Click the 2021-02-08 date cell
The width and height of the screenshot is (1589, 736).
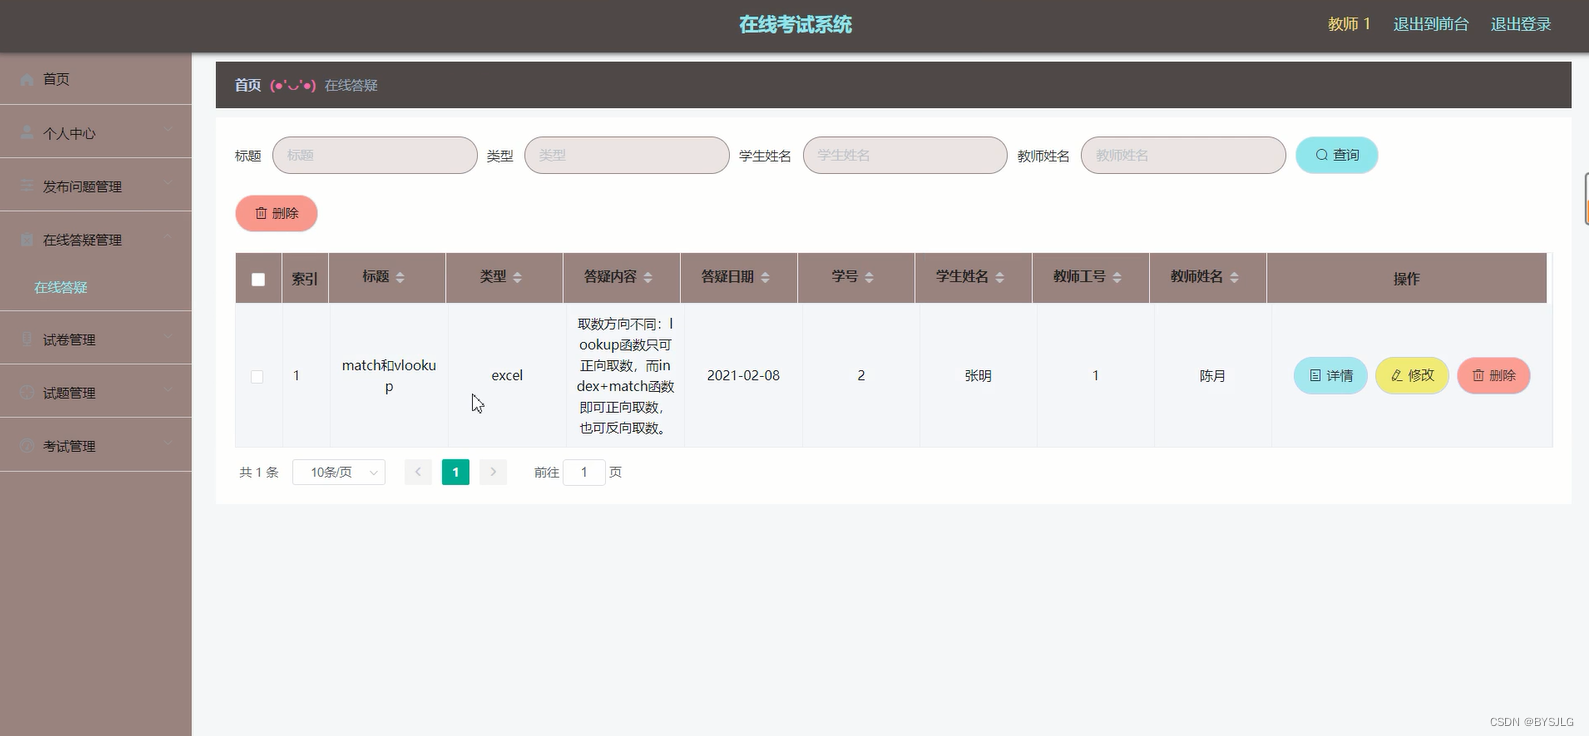743,375
